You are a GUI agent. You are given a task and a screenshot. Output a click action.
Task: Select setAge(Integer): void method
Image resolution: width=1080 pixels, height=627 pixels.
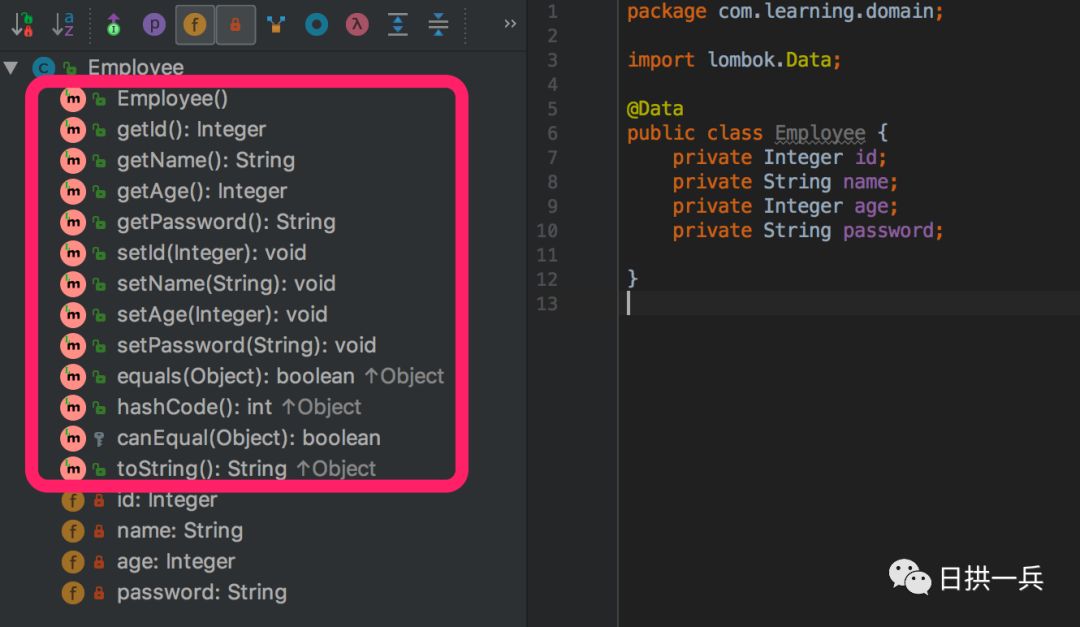point(222,314)
